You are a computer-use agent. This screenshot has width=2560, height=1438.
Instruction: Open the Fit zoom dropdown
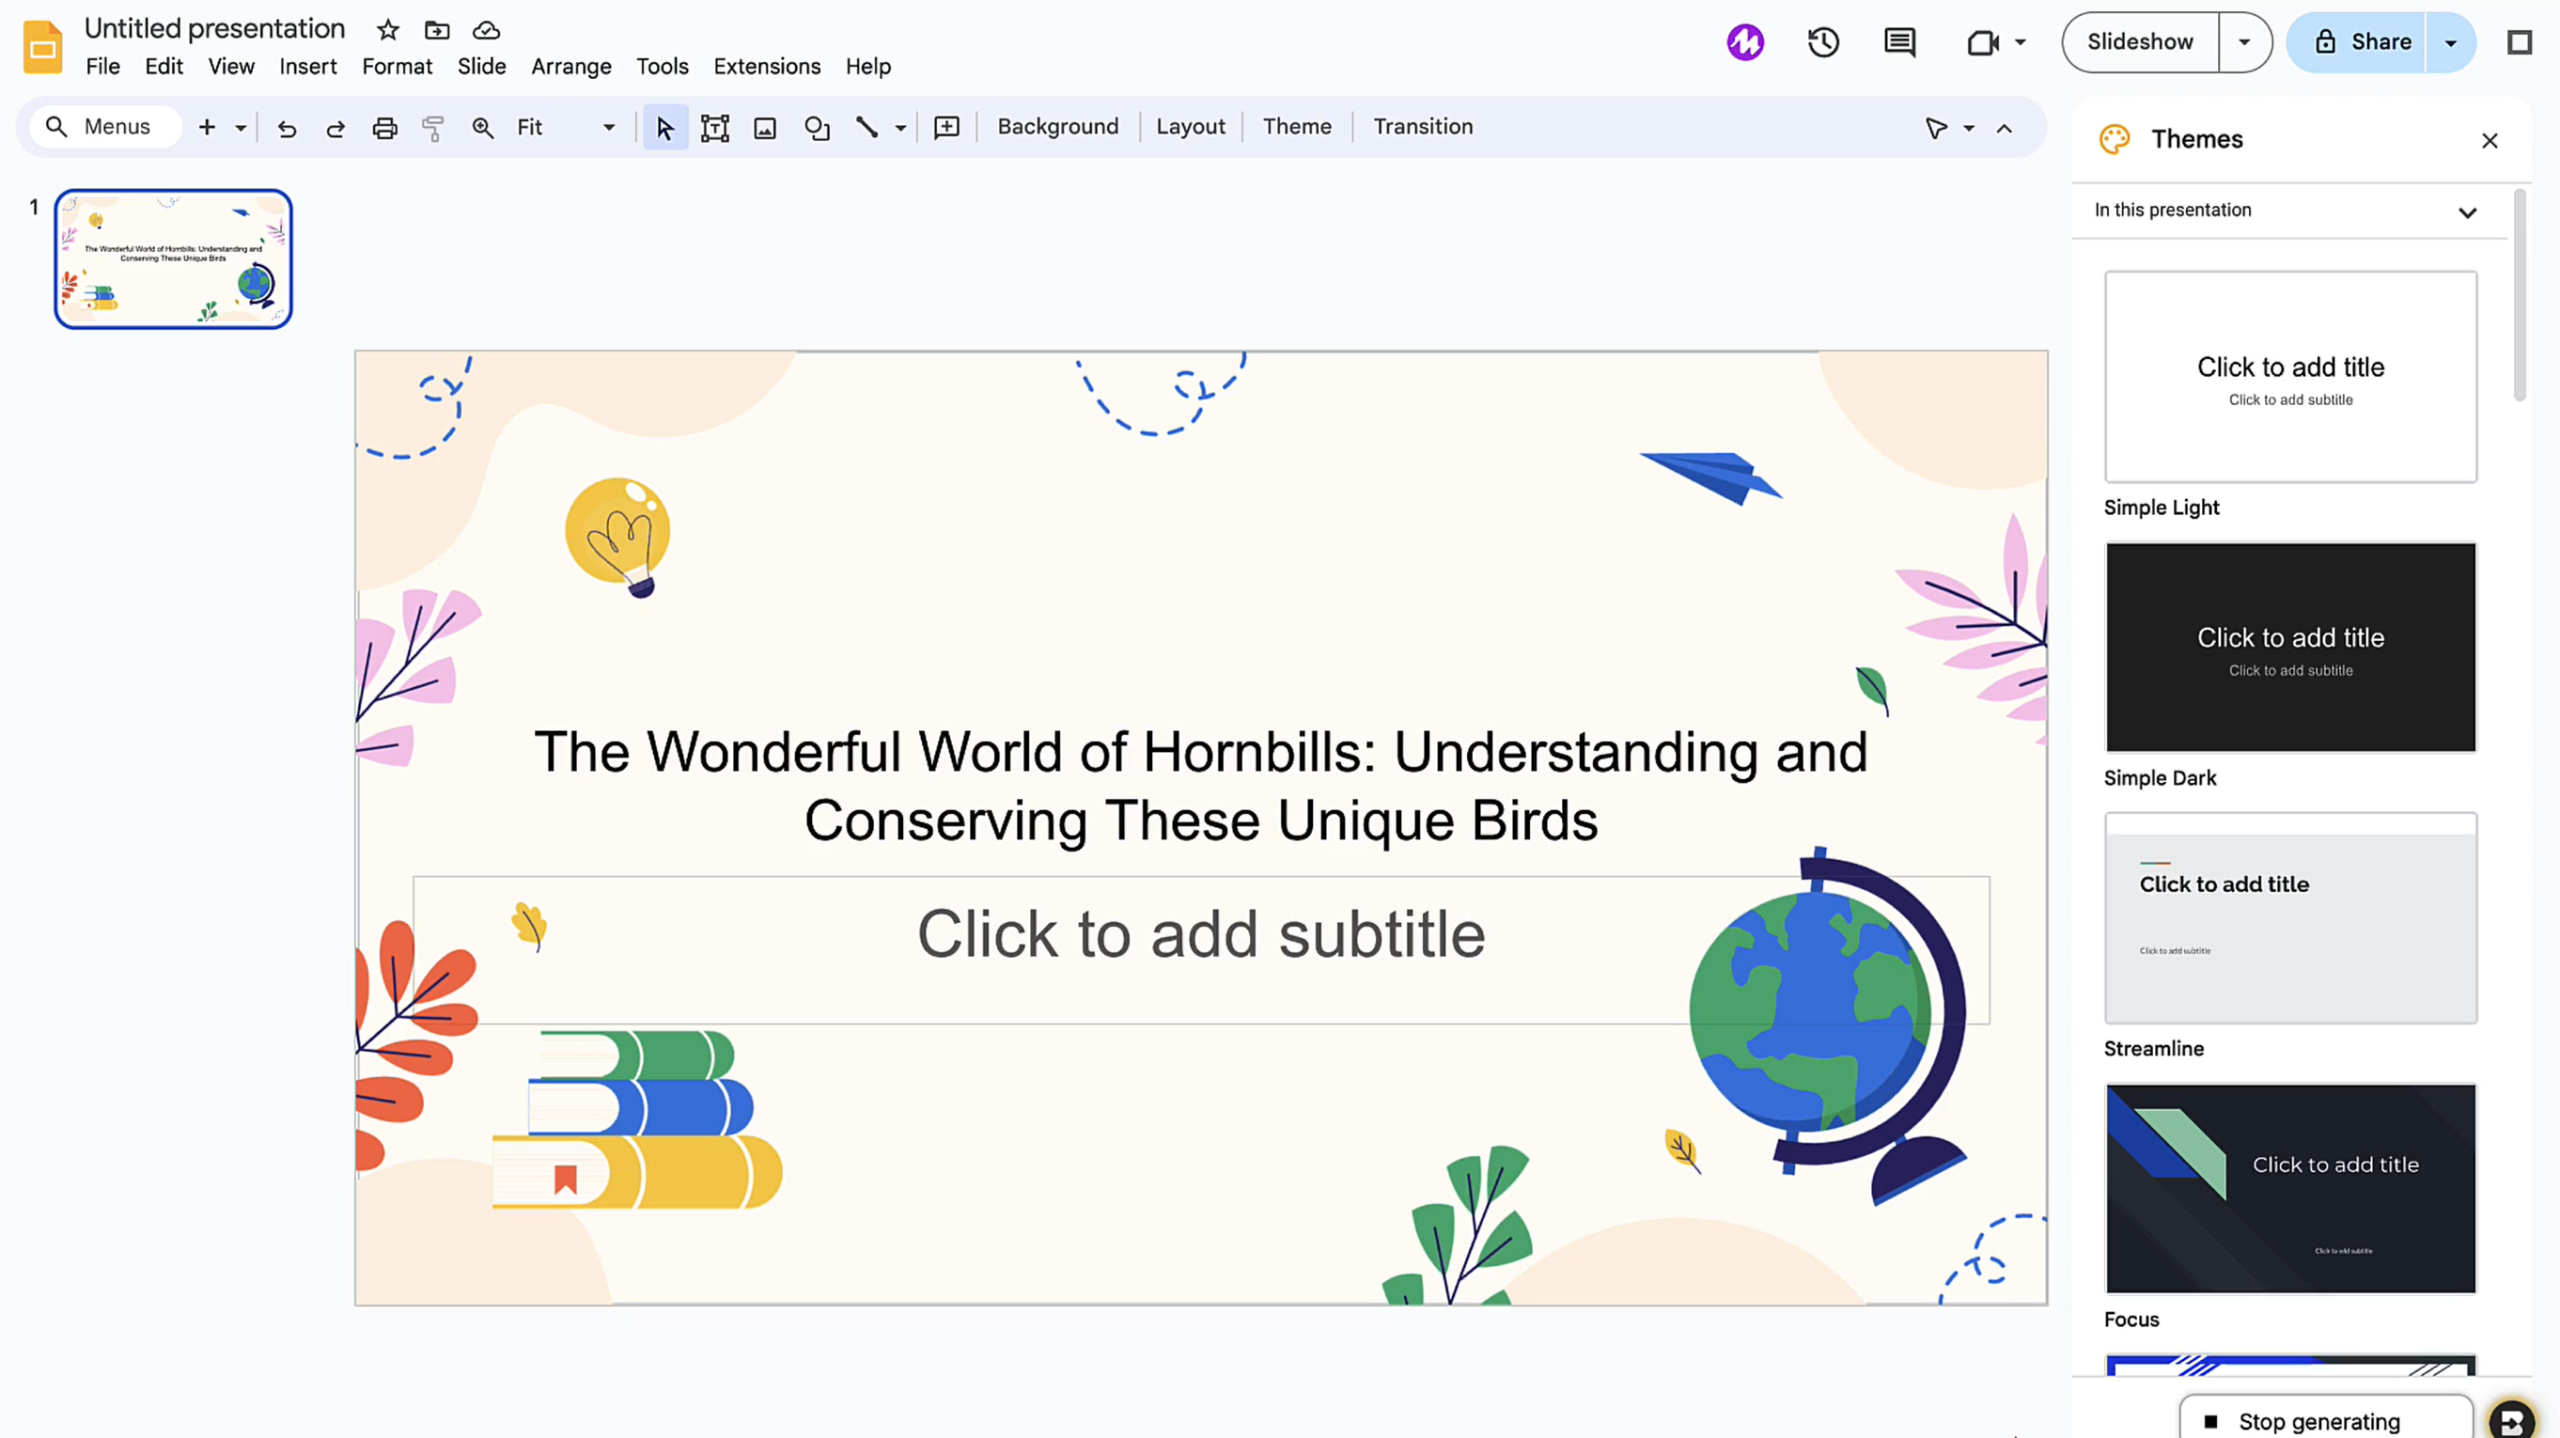[x=565, y=127]
